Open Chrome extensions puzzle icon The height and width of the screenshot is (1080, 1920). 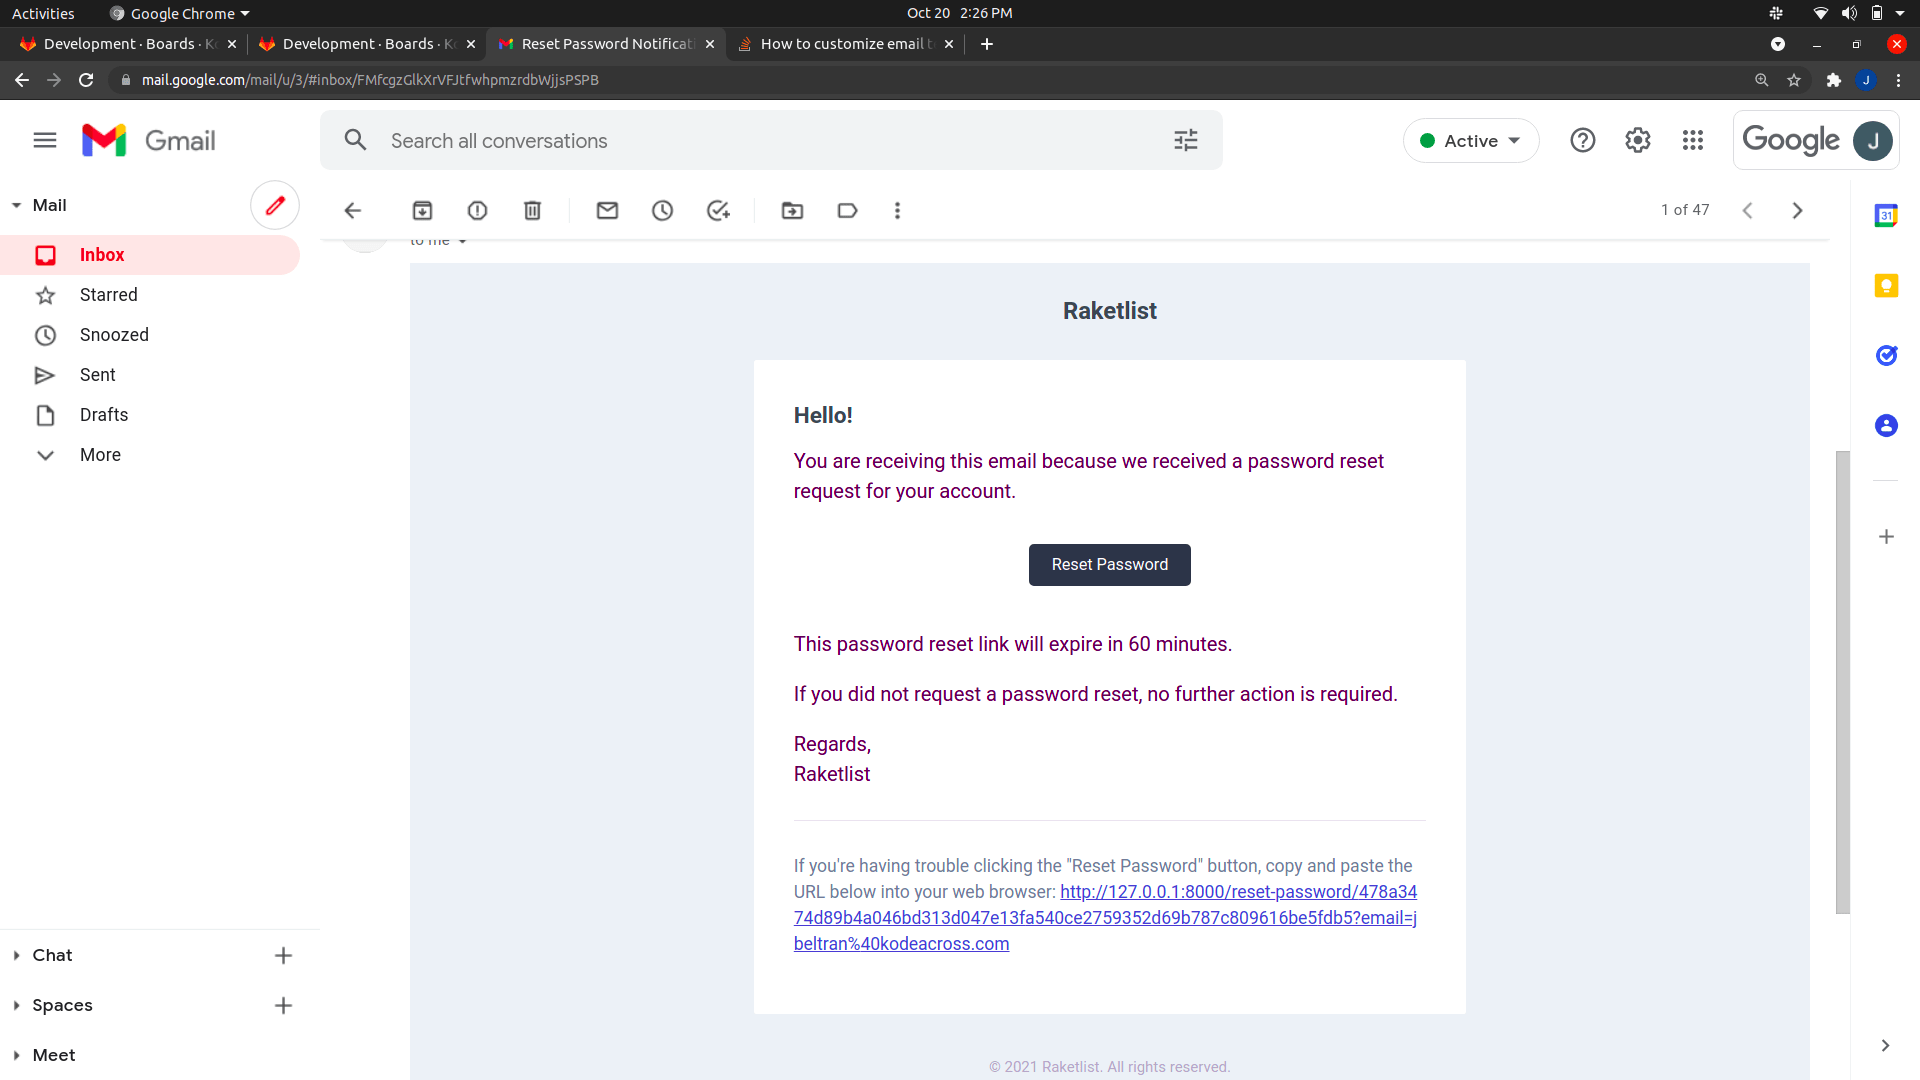1833,80
